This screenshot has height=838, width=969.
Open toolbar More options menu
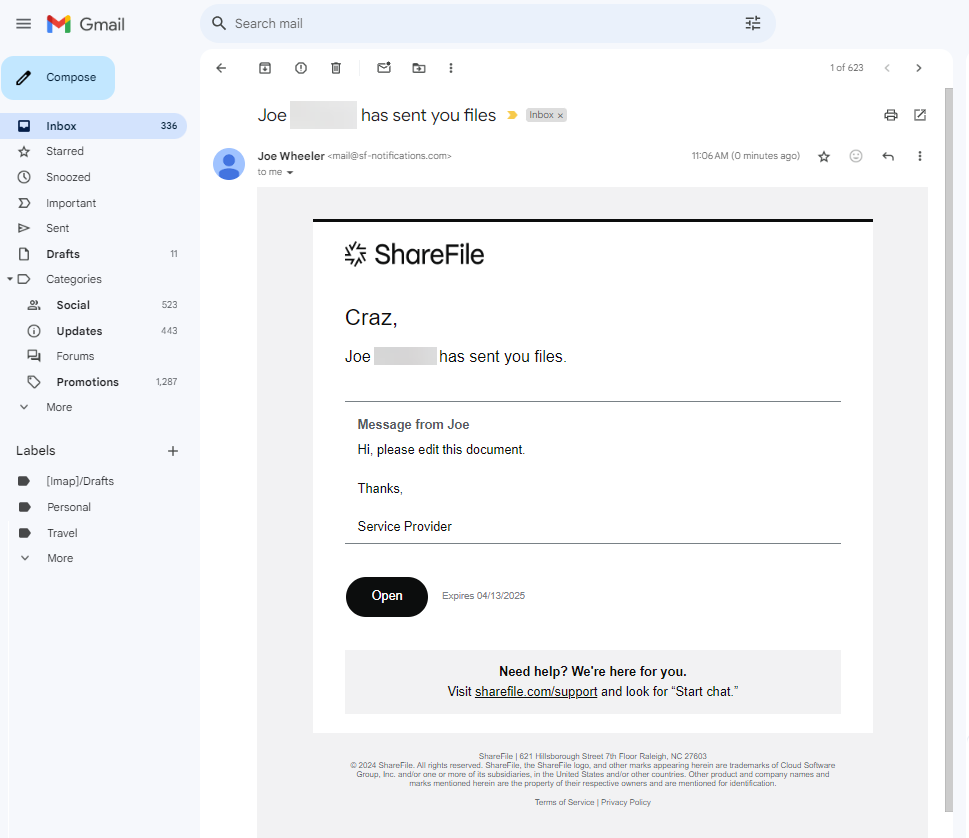click(x=451, y=68)
